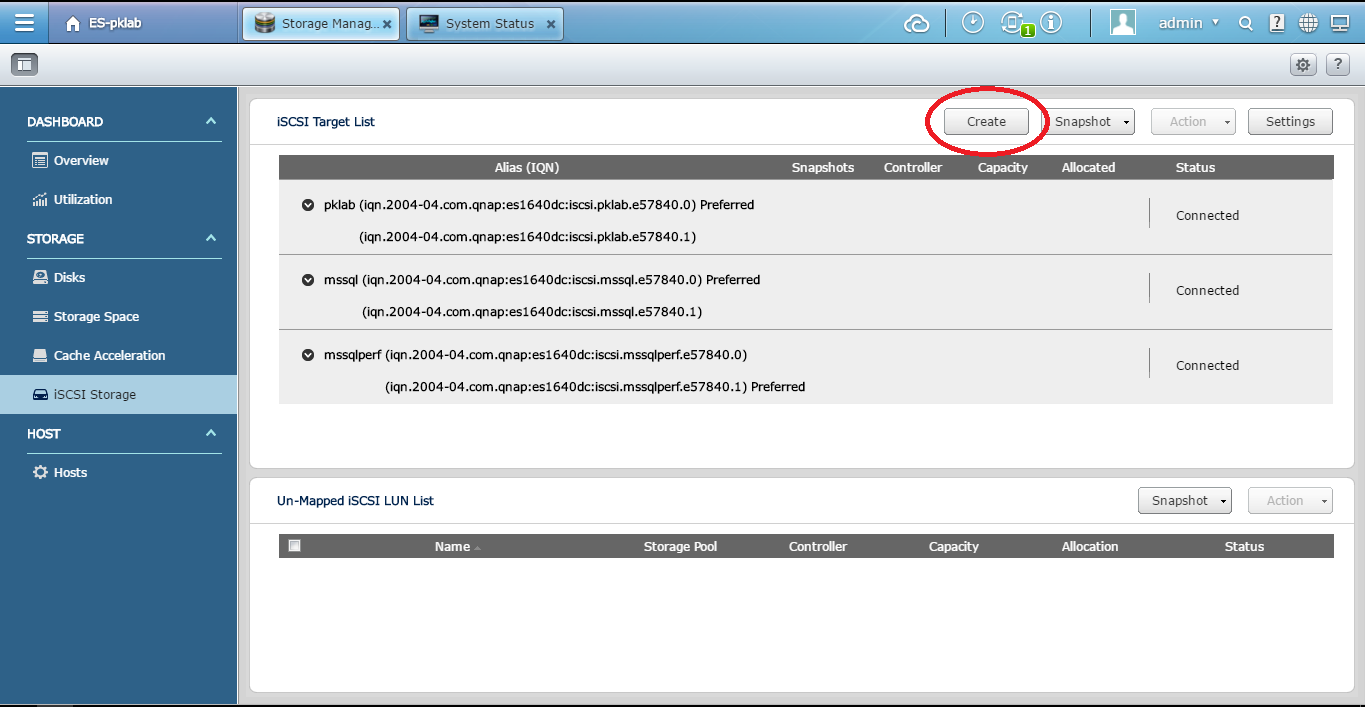Click the Create button

[986, 122]
